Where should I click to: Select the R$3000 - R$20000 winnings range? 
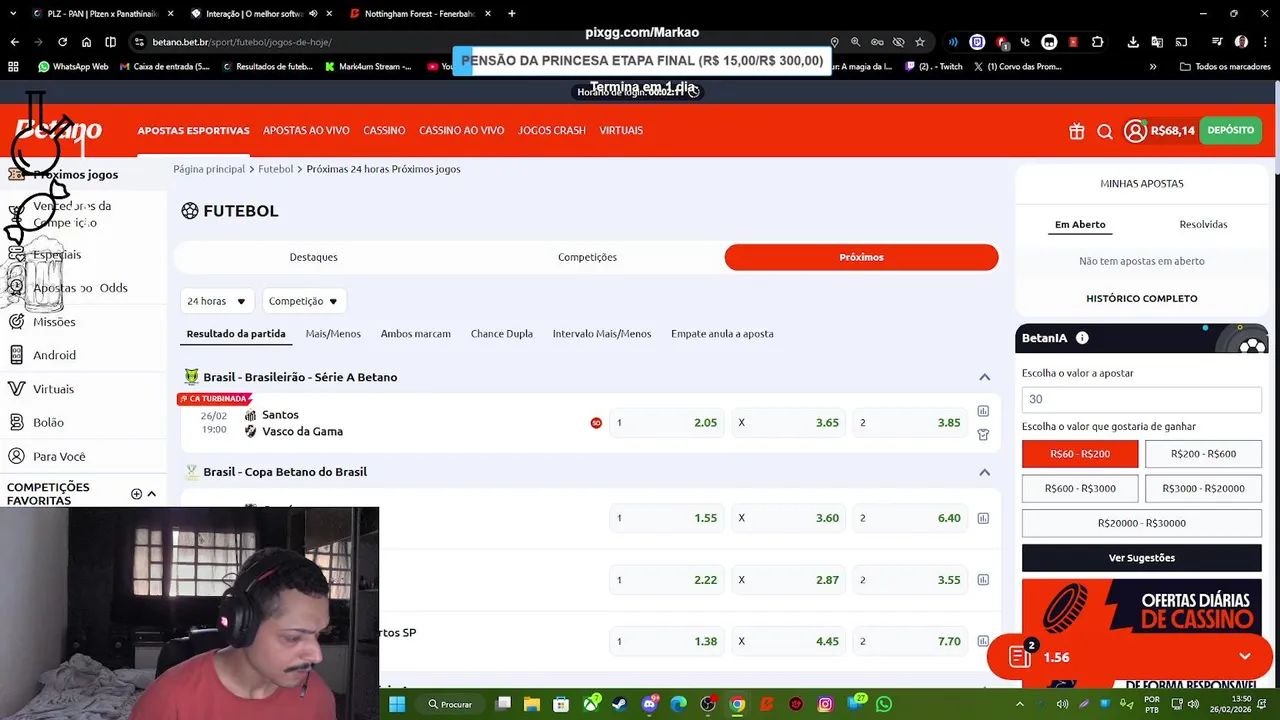1203,488
